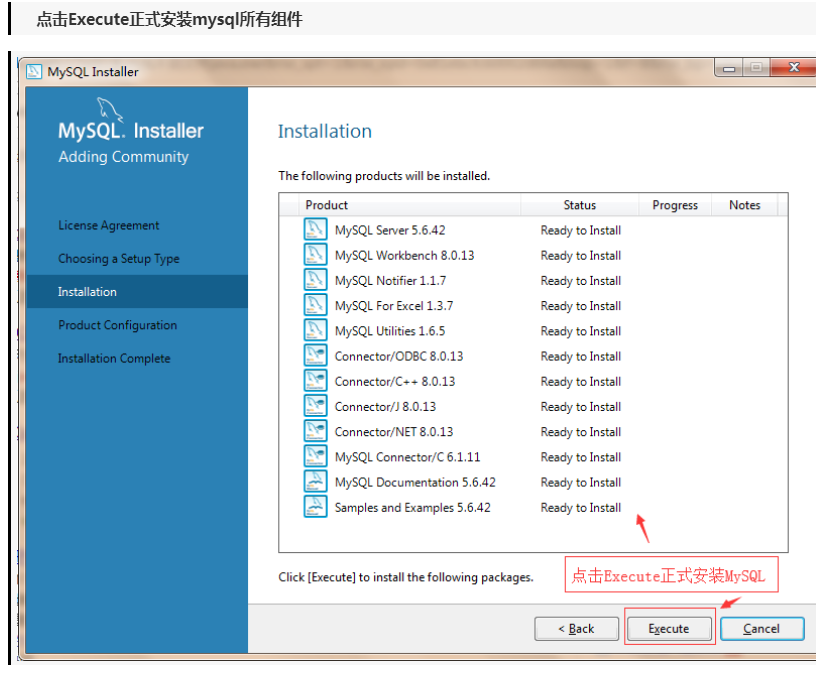
Task: Click the Adding Community subtitle
Action: click(123, 157)
